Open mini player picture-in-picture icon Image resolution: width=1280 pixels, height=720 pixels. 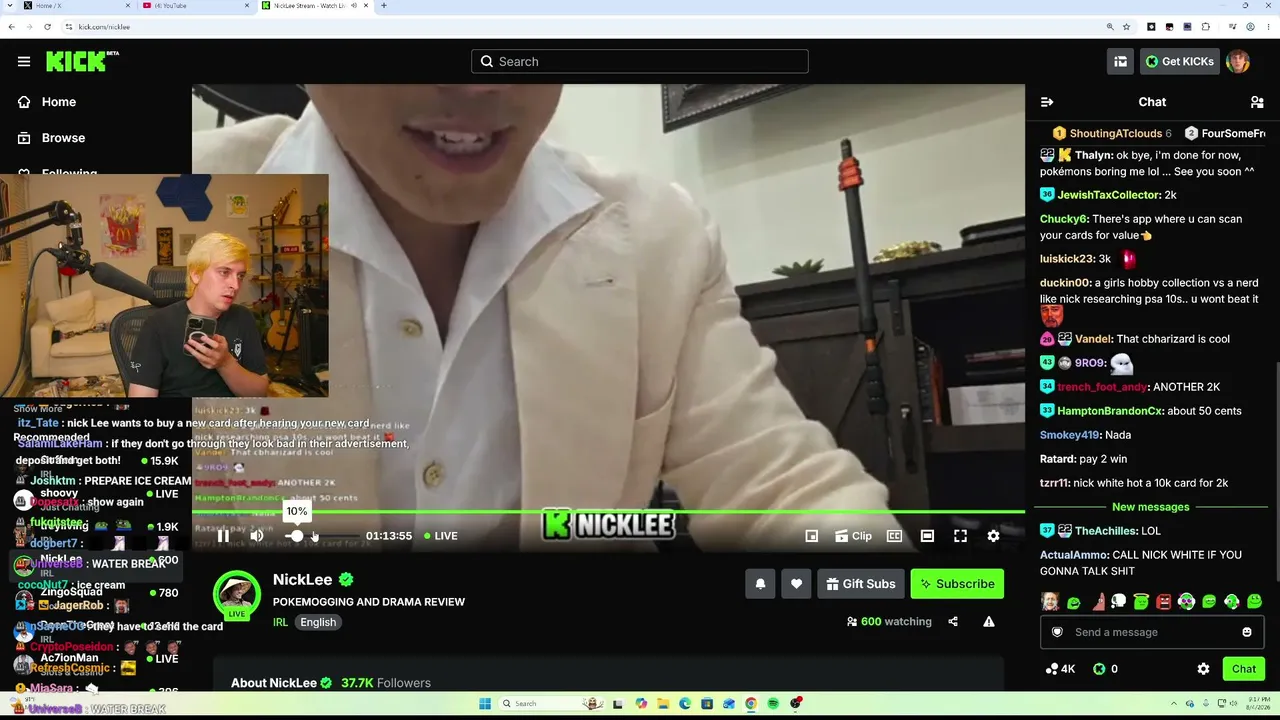(x=812, y=536)
